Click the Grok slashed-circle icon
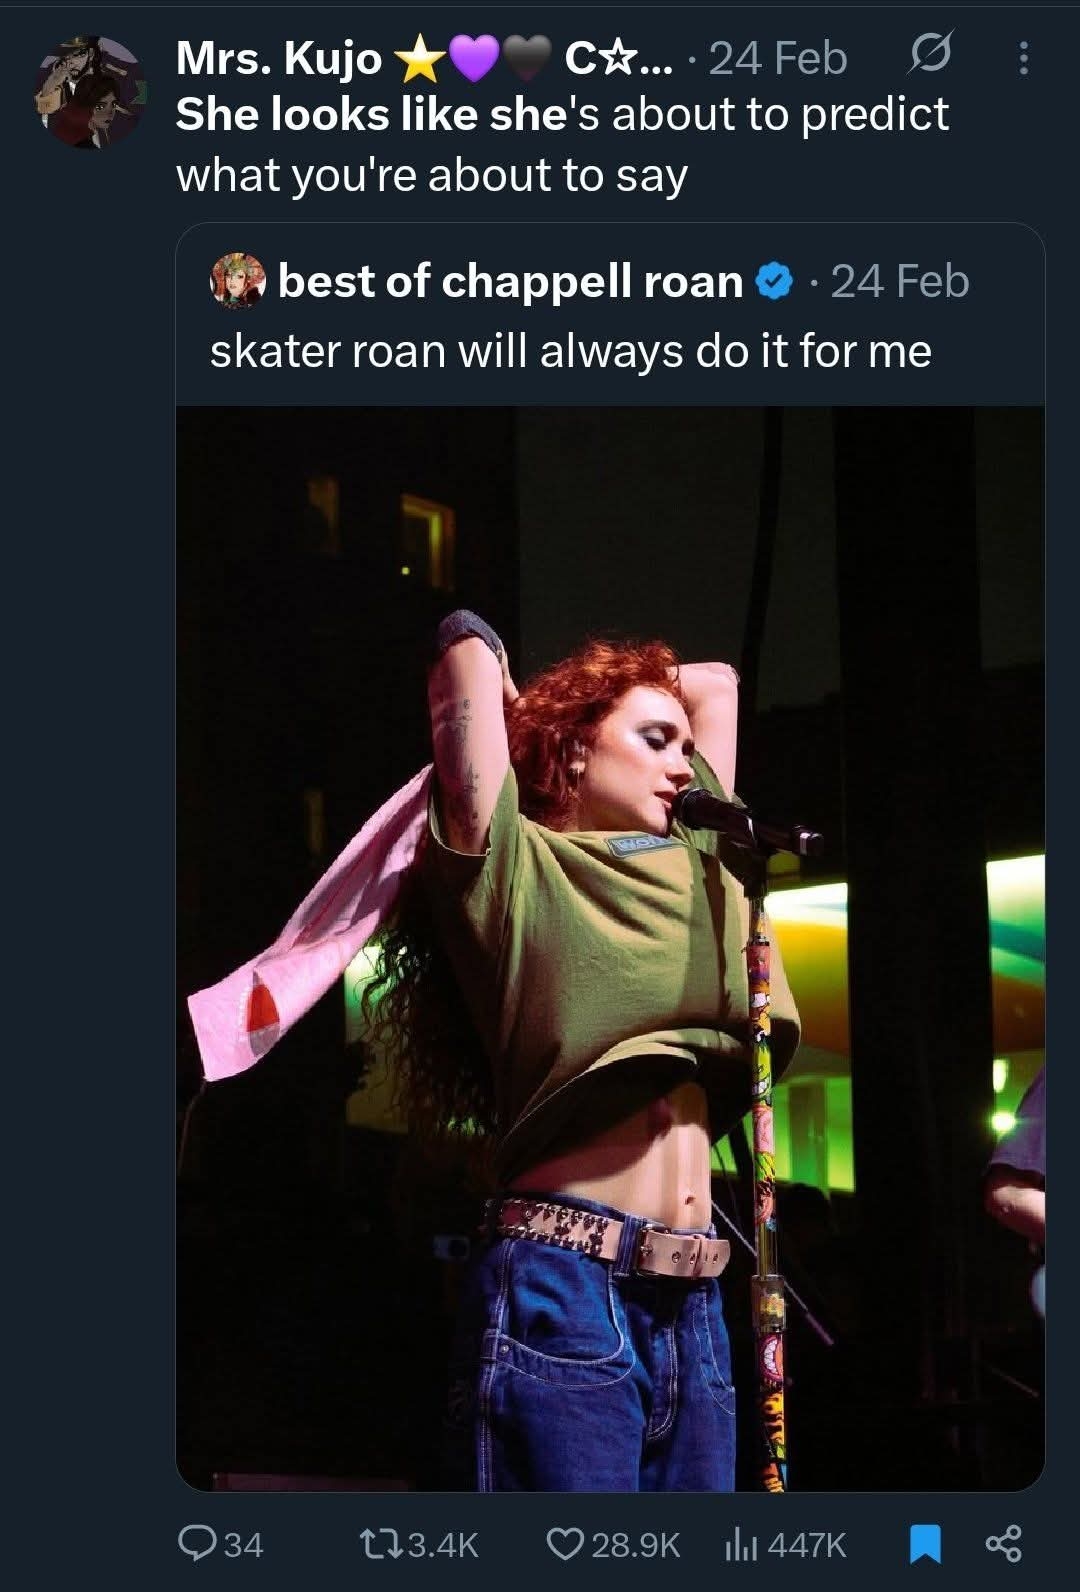1080x1592 pixels. pyautogui.click(x=928, y=55)
